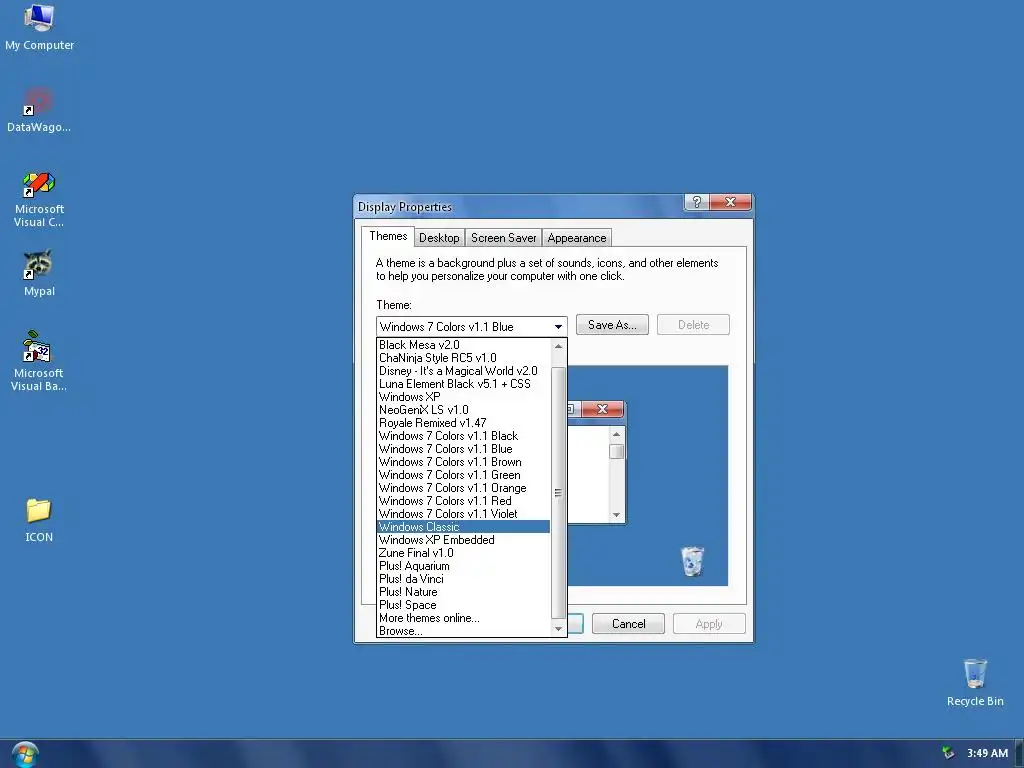Switch to the Appearance tab
The height and width of the screenshot is (768, 1024).
(x=577, y=238)
